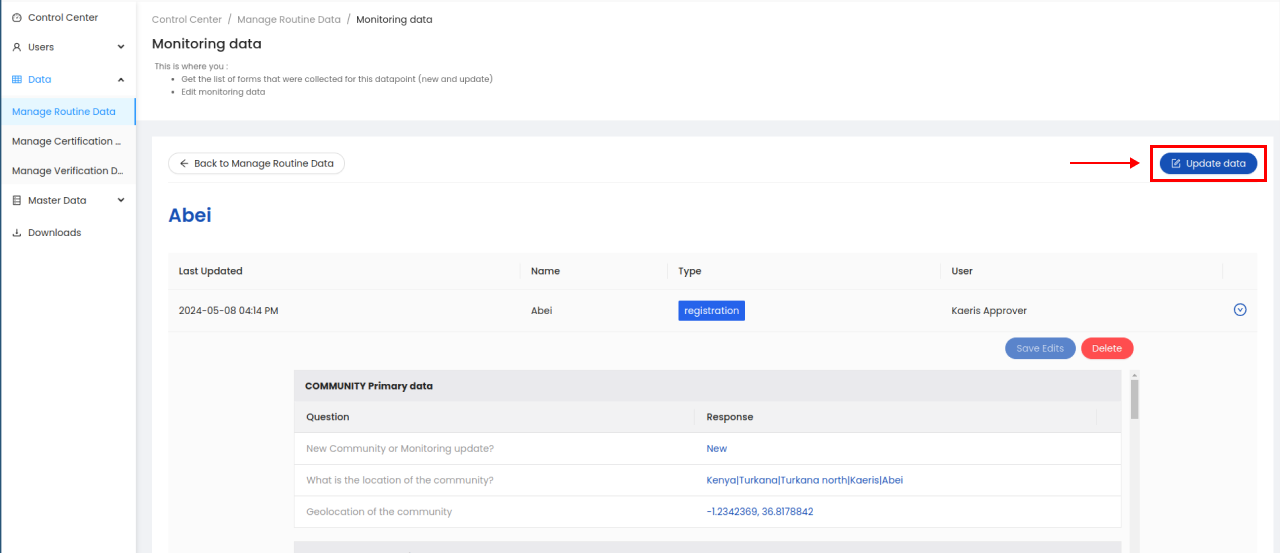
Task: Click the edit icon on Update data
Action: click(1176, 164)
